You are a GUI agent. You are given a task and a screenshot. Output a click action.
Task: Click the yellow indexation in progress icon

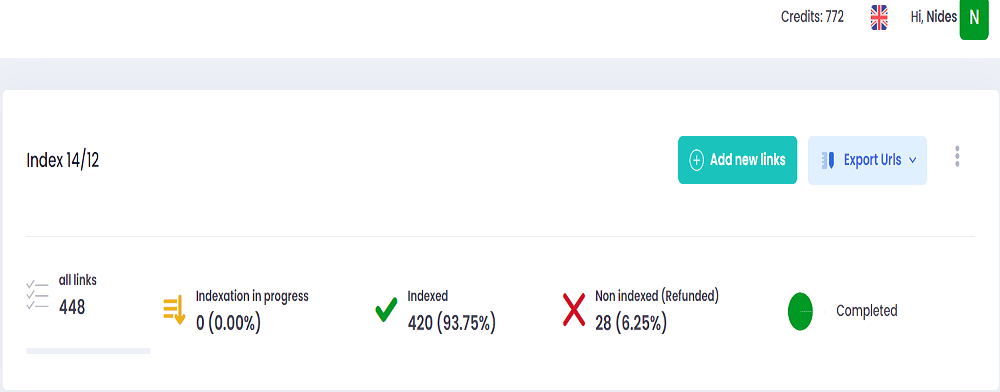(x=174, y=310)
